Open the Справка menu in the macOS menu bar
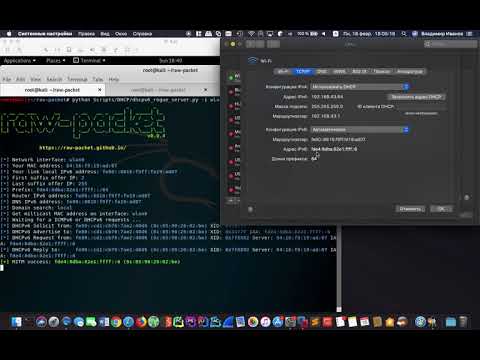The width and height of the screenshot is (480, 360). coord(142,34)
